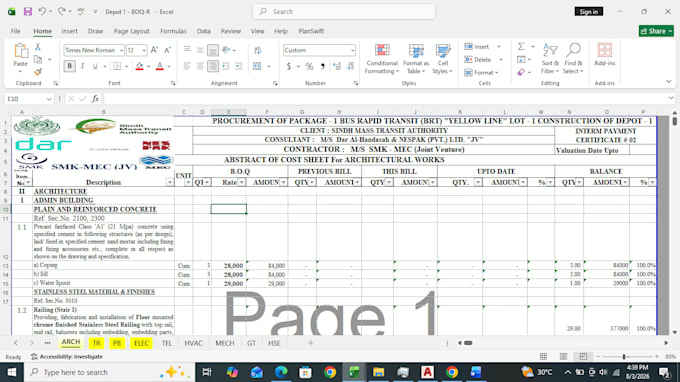Open the Windows Start menu
This screenshot has width=680, height=382.
tap(12, 372)
